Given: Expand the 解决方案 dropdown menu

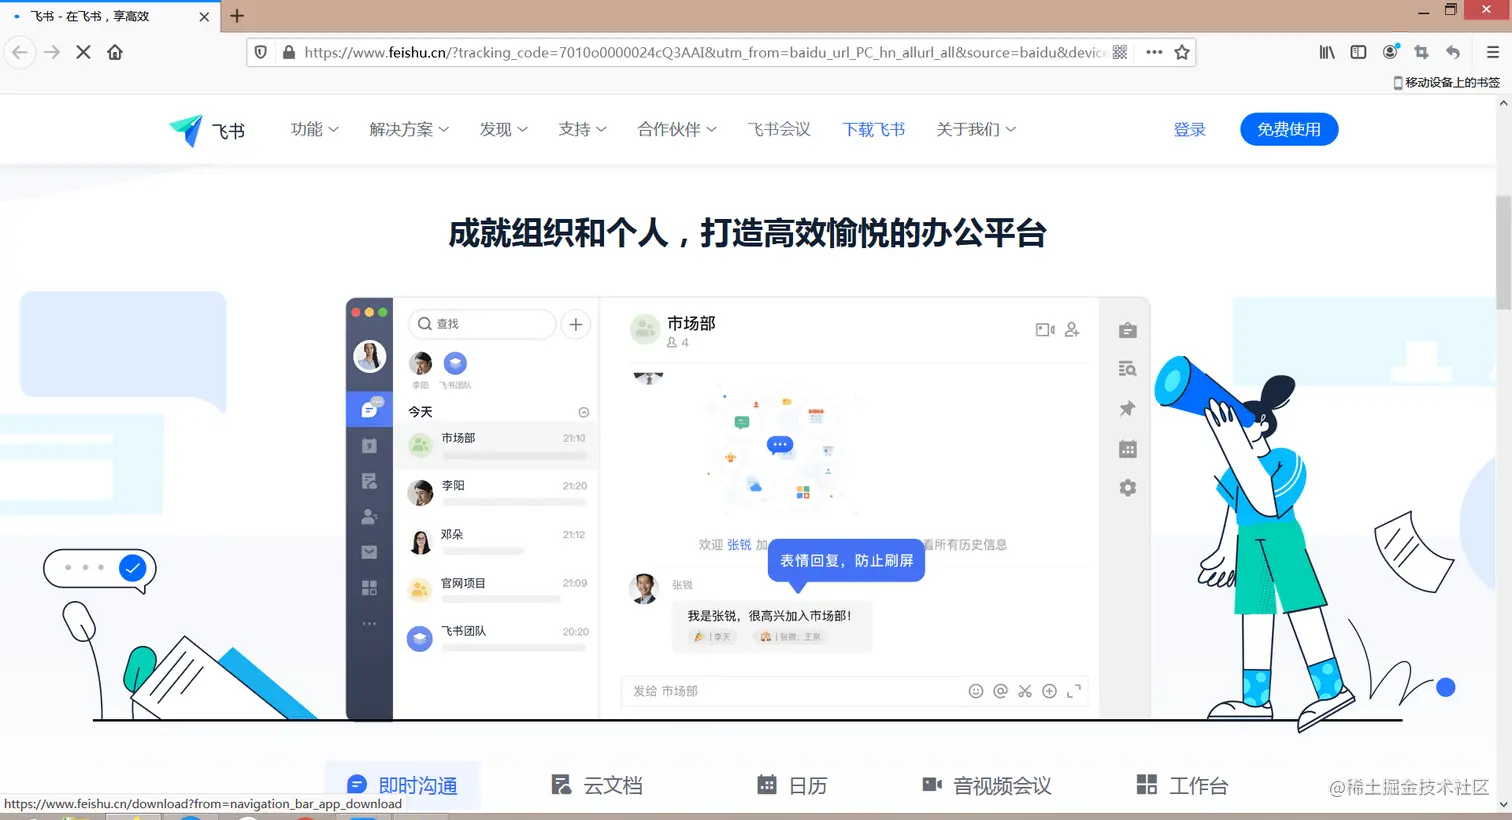Looking at the screenshot, I should click(x=409, y=129).
